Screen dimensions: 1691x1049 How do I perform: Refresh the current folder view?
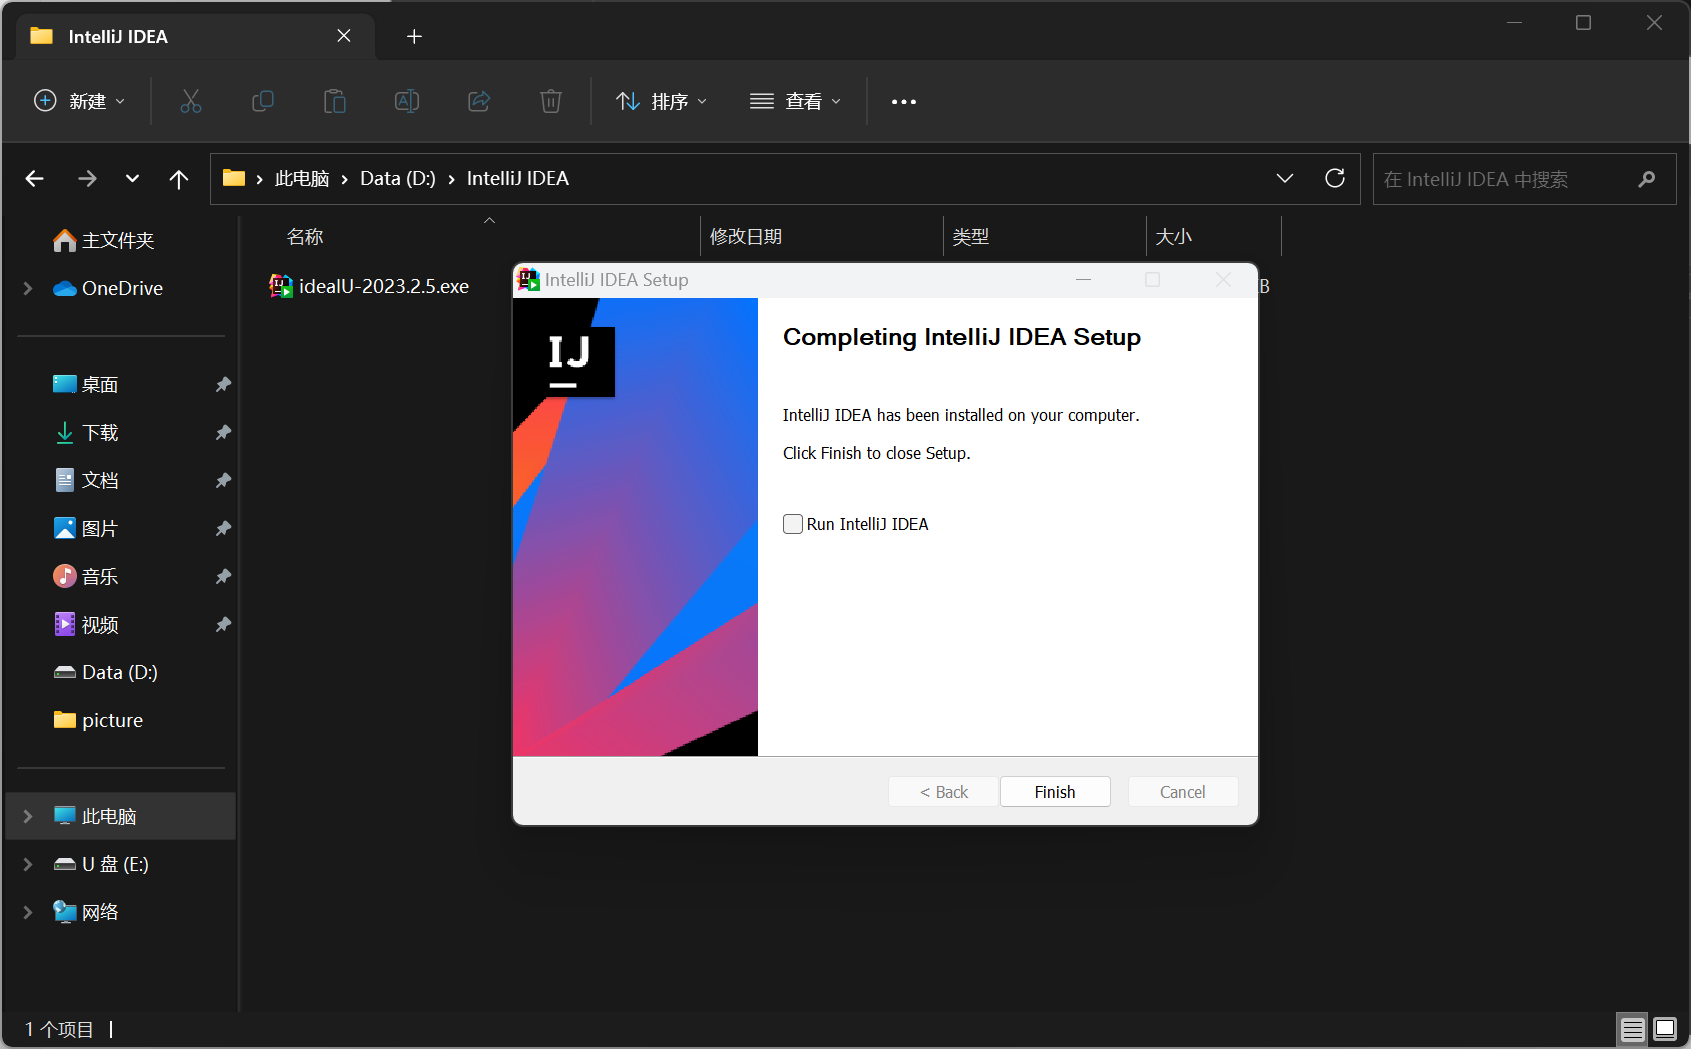point(1335,178)
